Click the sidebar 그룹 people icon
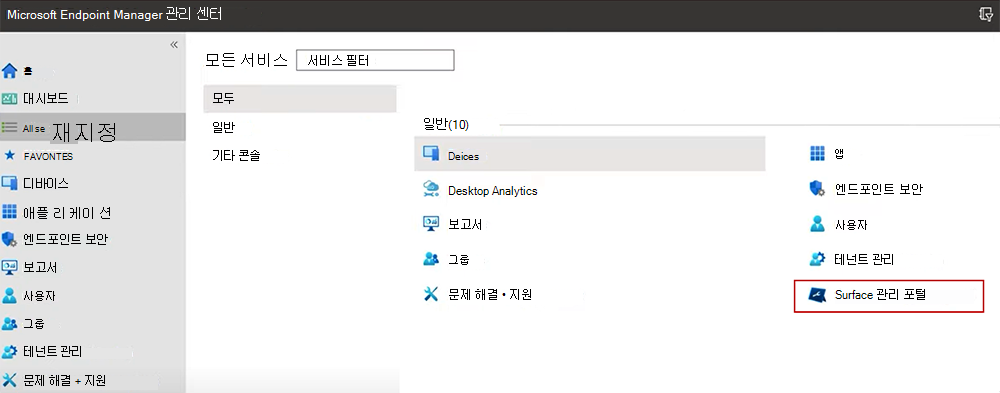 (9, 323)
